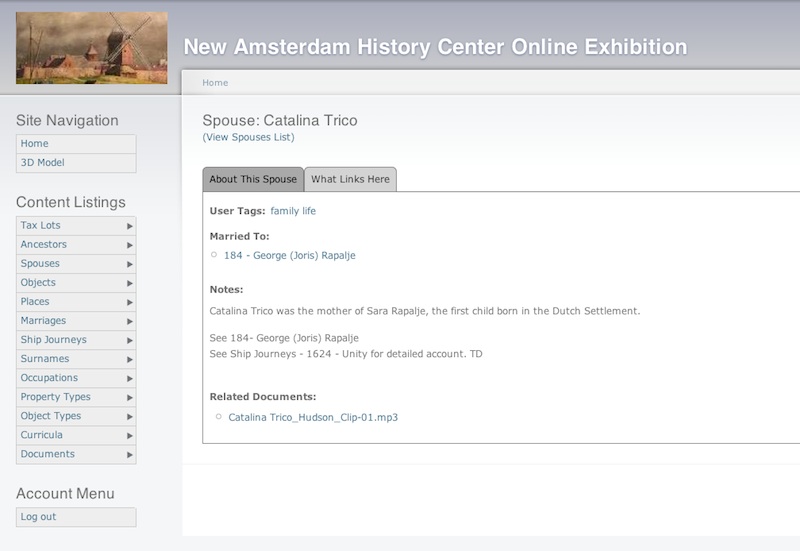800x551 pixels.
Task: Click the windmill banner image
Action: click(91, 48)
